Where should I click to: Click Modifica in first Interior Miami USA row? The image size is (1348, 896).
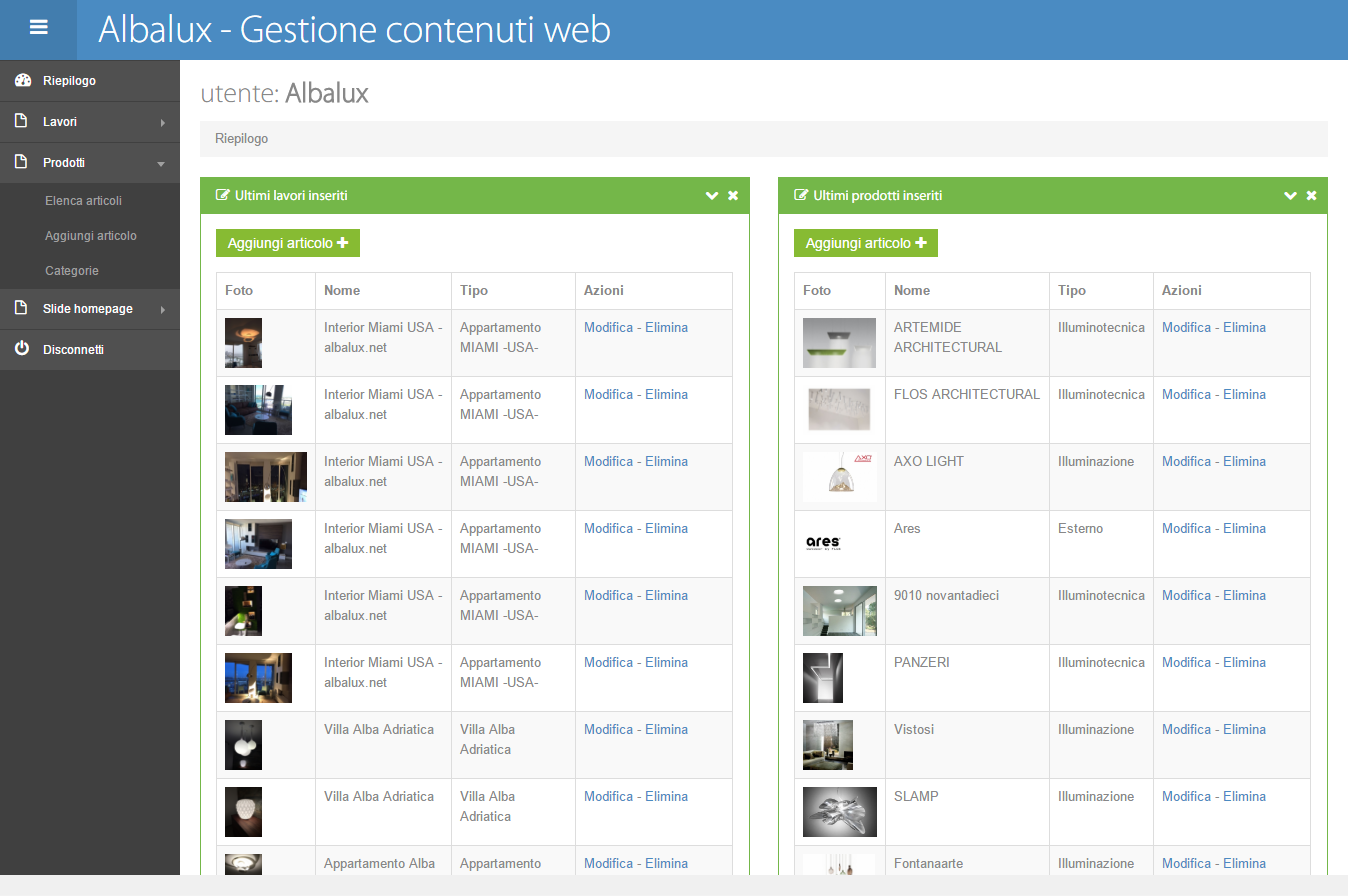tap(608, 327)
